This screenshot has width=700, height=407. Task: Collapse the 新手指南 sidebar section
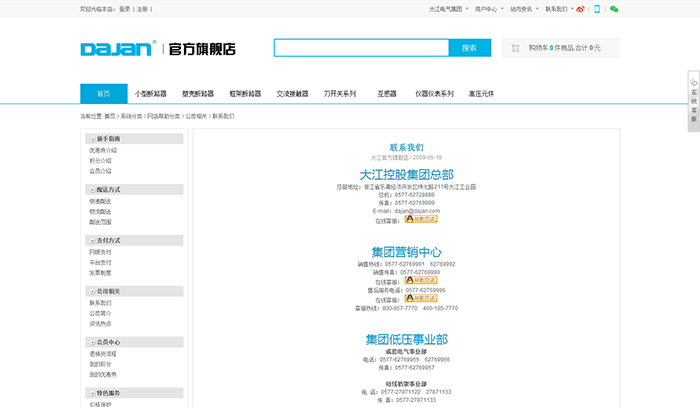point(92,139)
